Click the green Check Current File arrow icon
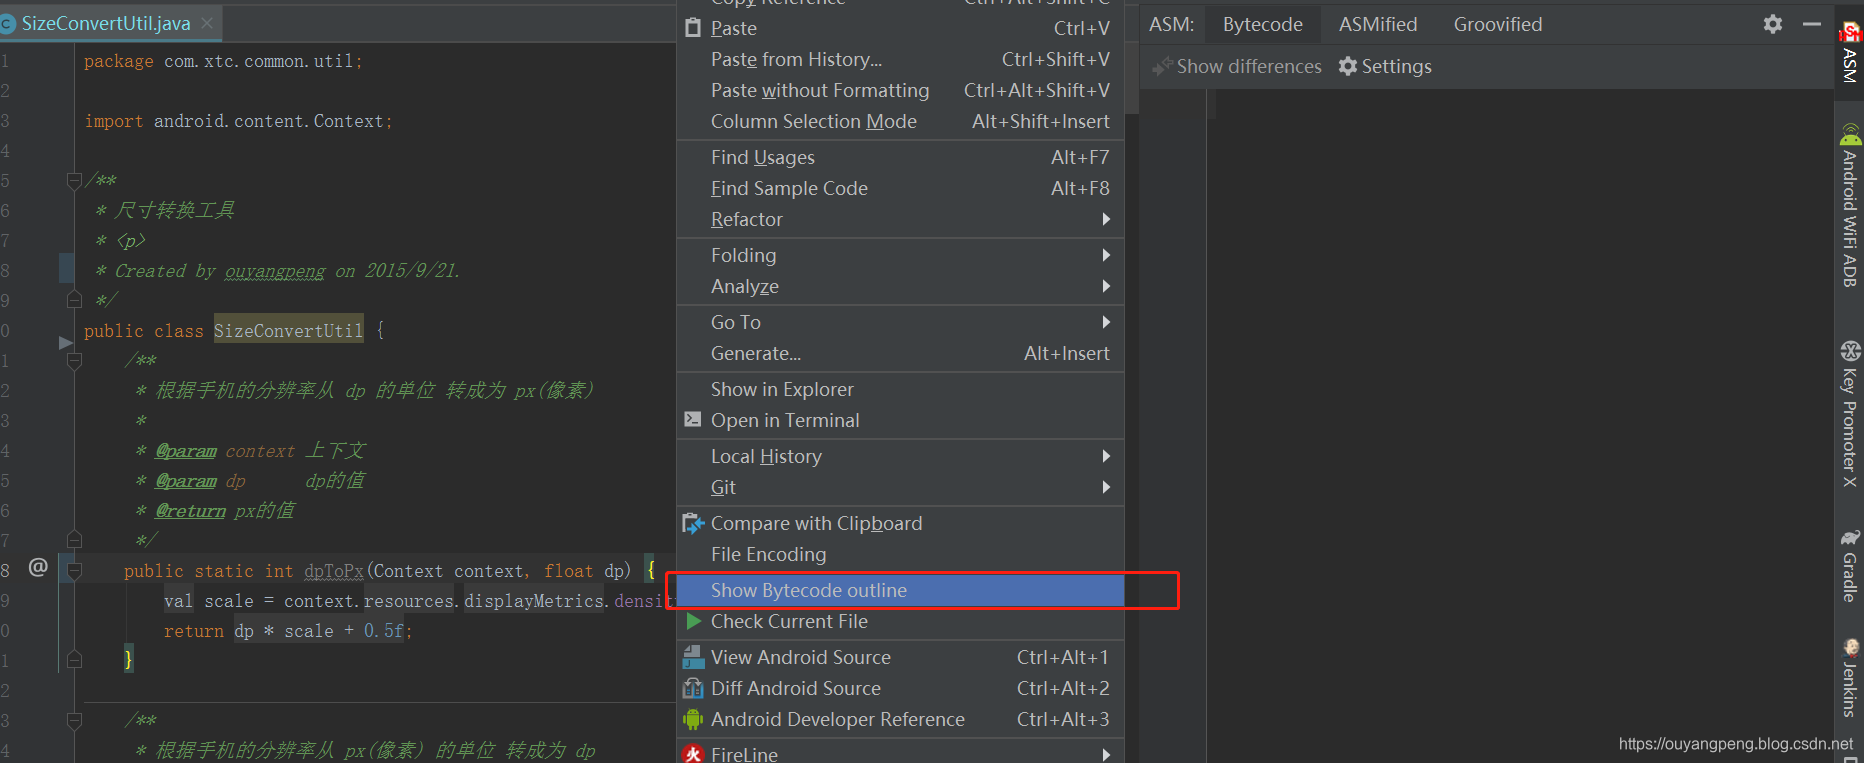Image resolution: width=1864 pixels, height=763 pixels. [693, 621]
